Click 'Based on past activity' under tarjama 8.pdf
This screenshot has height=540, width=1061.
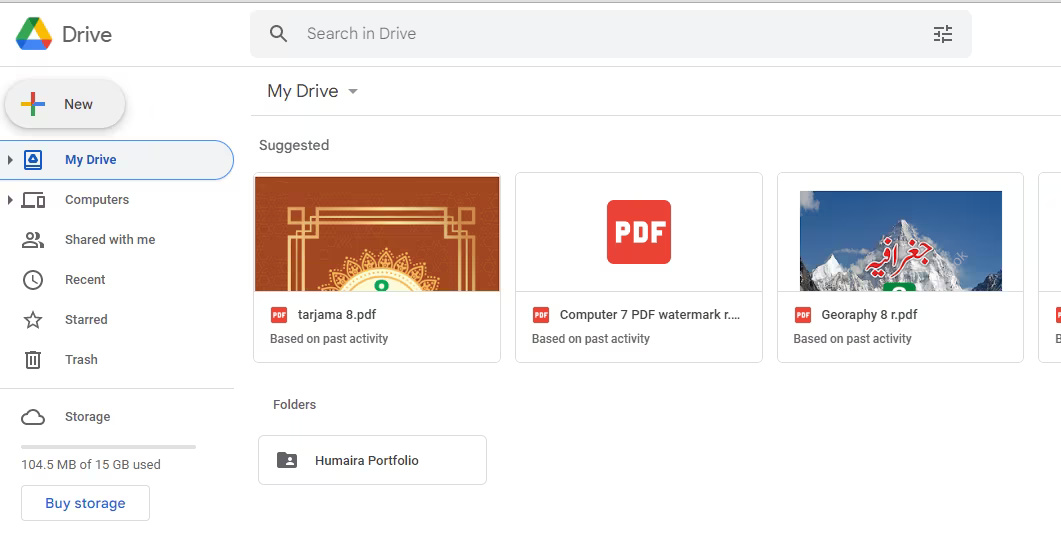329,339
